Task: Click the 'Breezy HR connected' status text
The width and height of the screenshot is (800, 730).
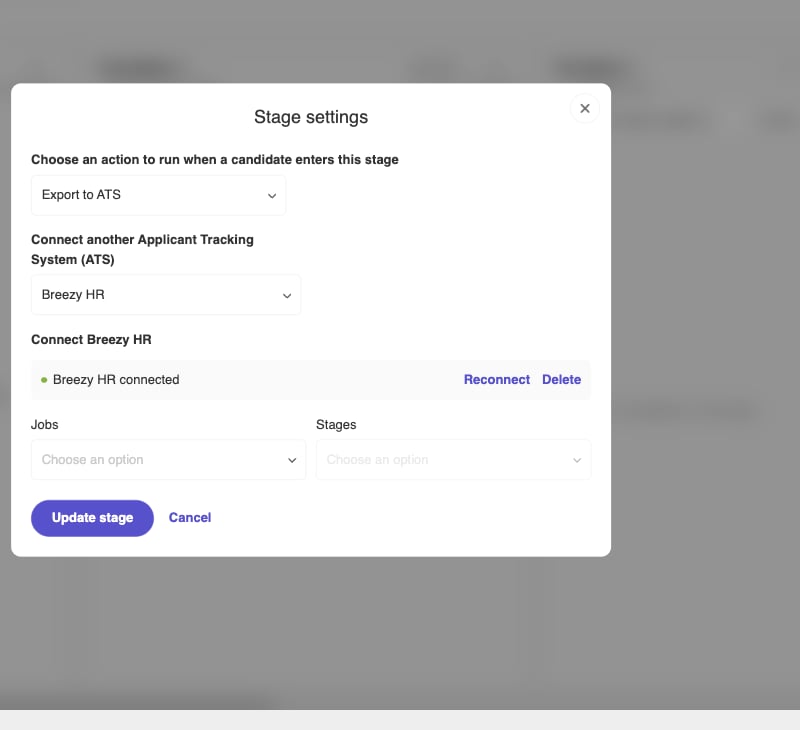Action: coord(116,380)
